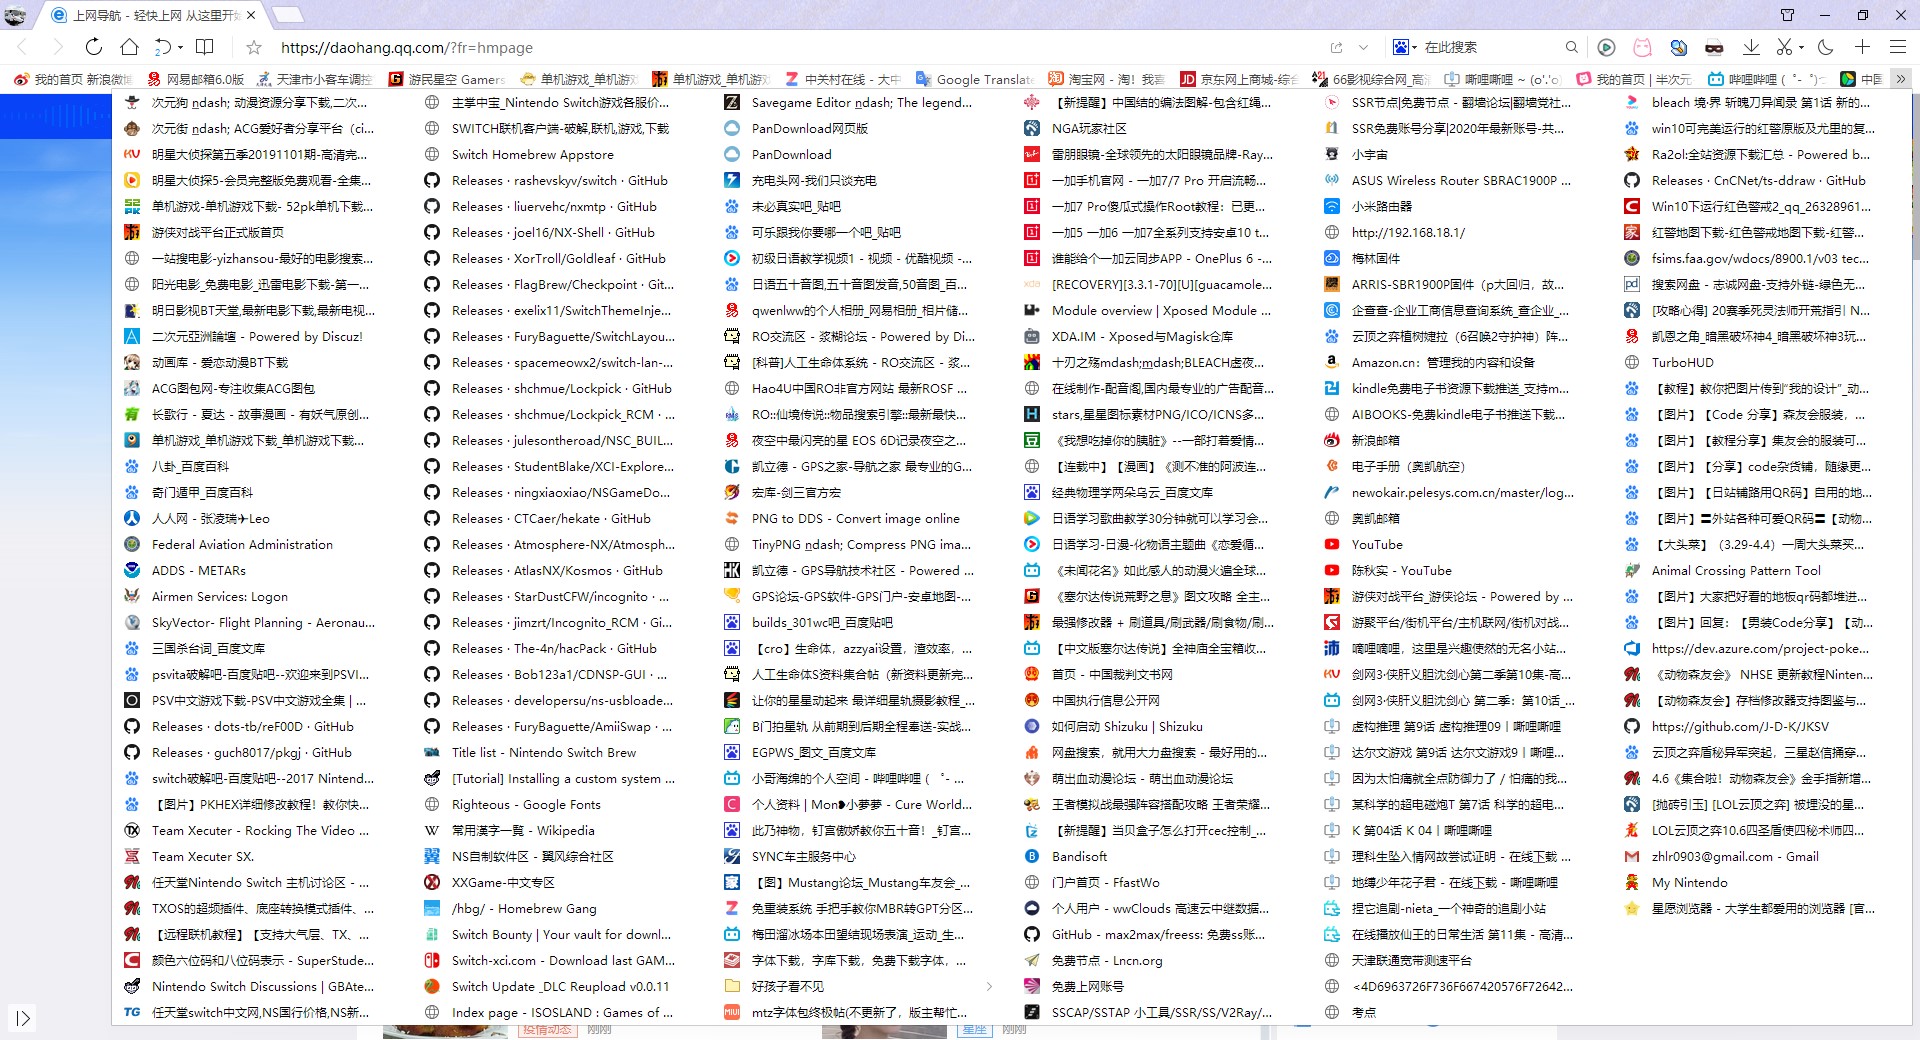This screenshot has height=1040, width=1920.
Task: Open incognito mask icon
Action: point(1714,47)
